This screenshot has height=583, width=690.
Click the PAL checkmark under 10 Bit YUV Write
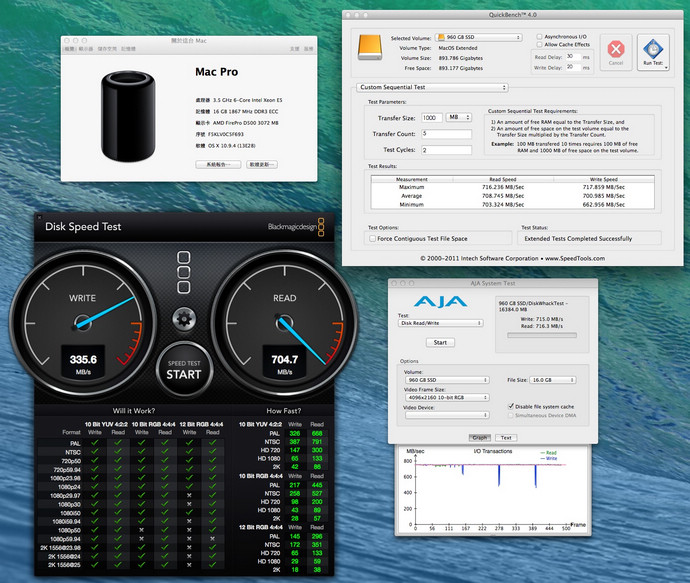(x=95, y=443)
